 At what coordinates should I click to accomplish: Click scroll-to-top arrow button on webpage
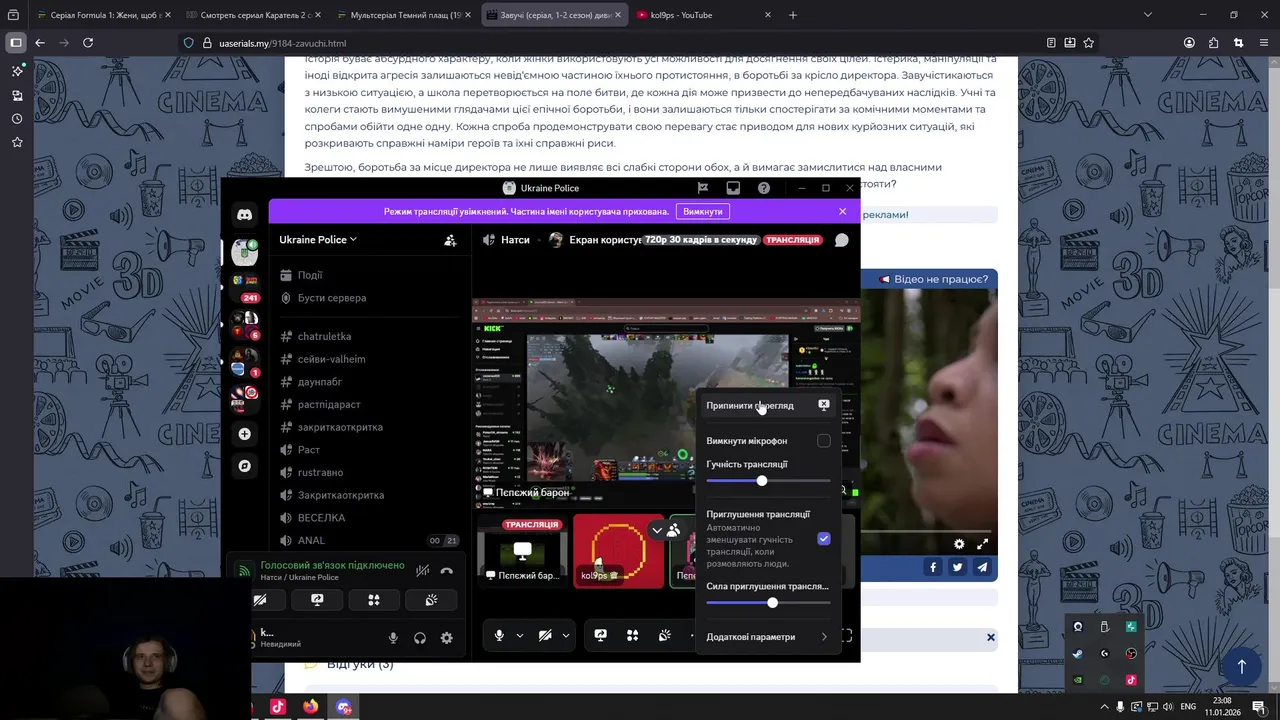click(x=1242, y=666)
